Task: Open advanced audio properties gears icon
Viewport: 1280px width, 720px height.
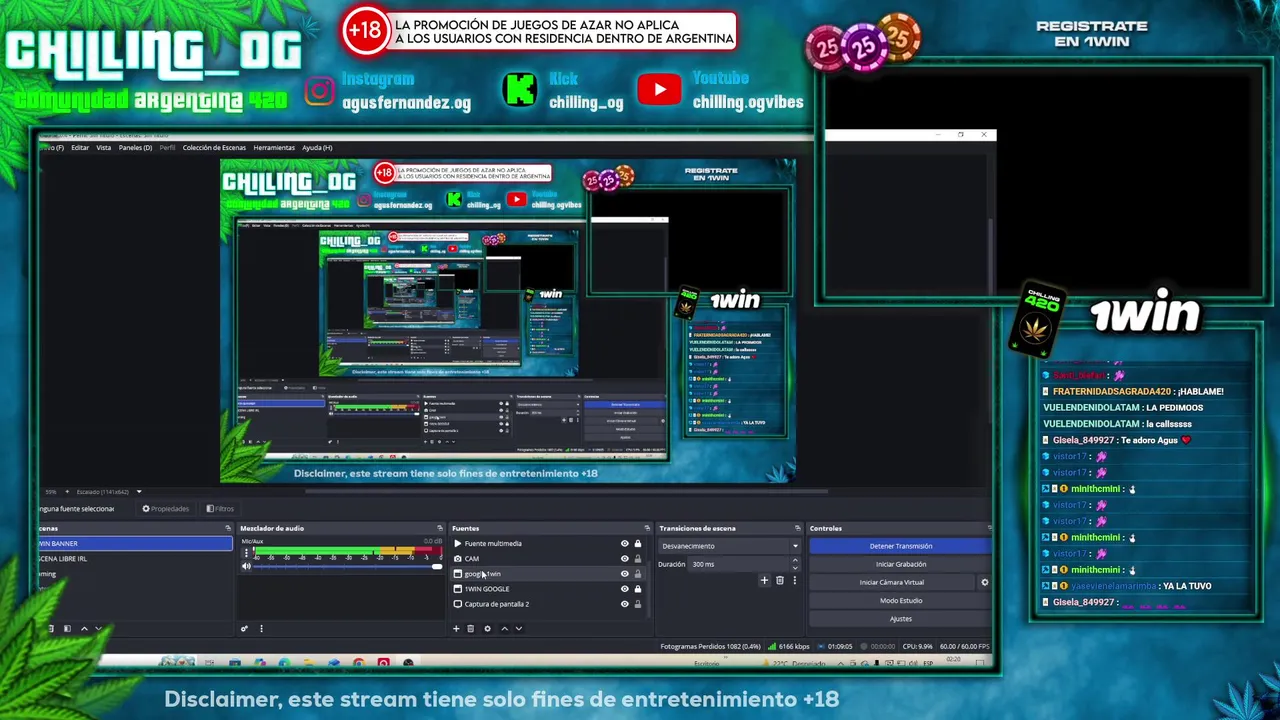Action: point(244,628)
